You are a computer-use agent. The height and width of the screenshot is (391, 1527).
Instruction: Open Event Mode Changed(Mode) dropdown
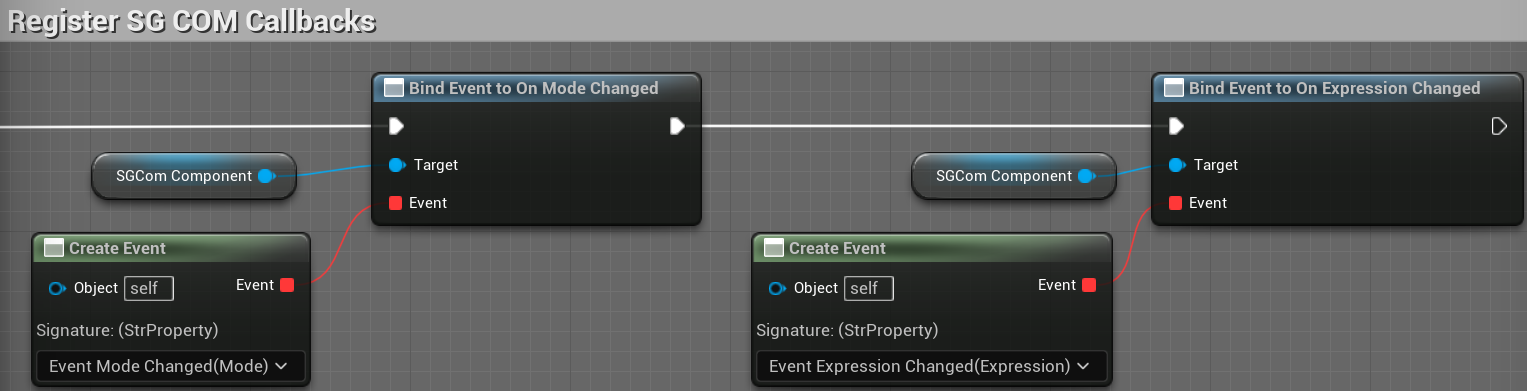(170, 366)
